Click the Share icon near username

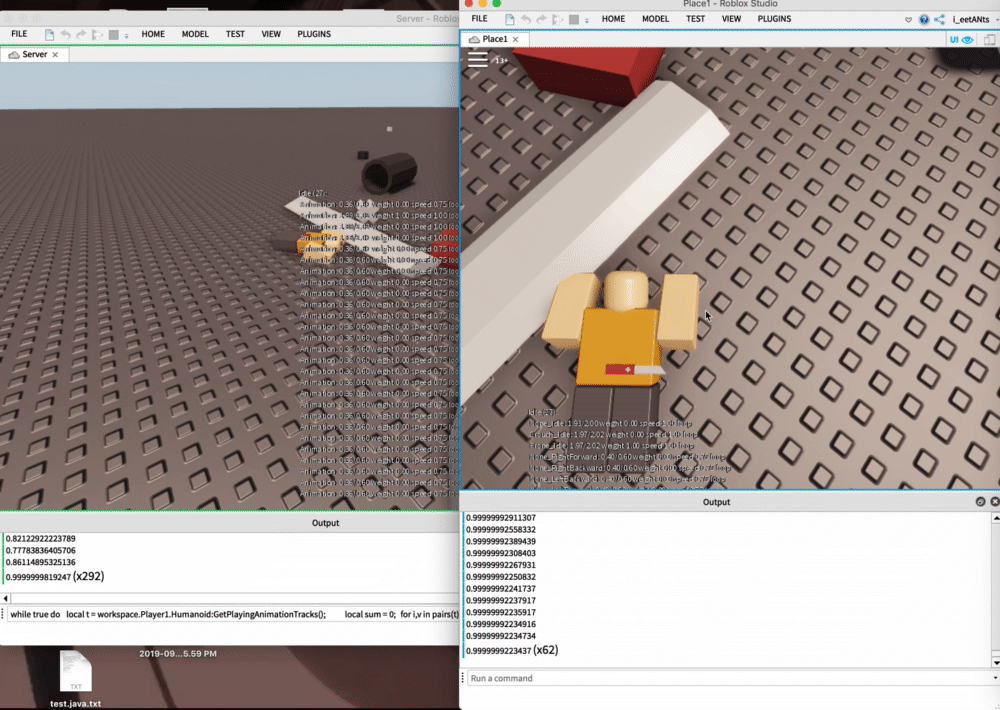point(939,20)
